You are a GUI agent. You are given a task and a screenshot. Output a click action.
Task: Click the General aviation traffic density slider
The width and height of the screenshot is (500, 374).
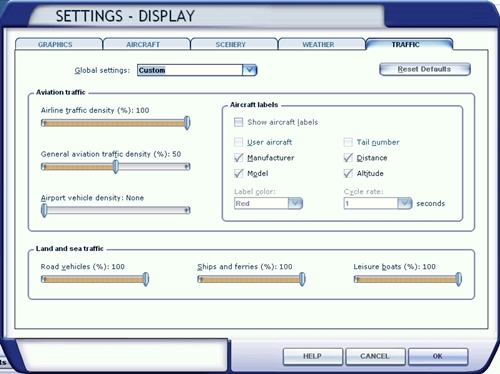click(115, 166)
